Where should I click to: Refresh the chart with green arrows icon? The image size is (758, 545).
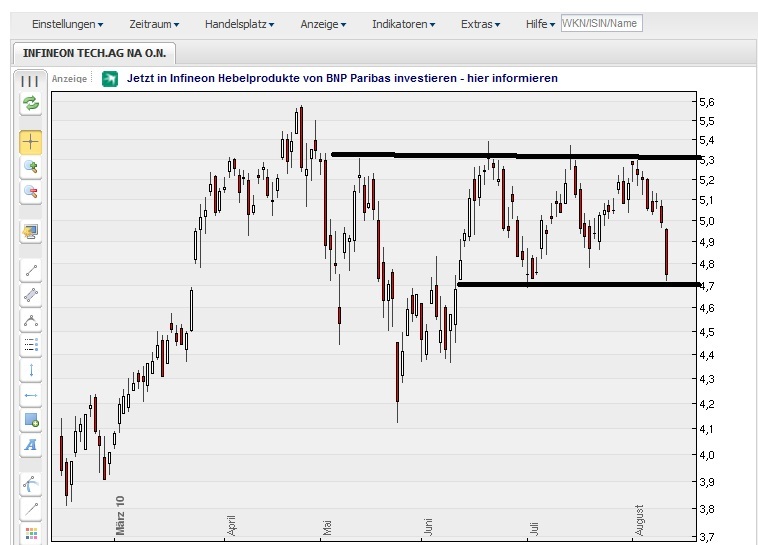[x=30, y=103]
